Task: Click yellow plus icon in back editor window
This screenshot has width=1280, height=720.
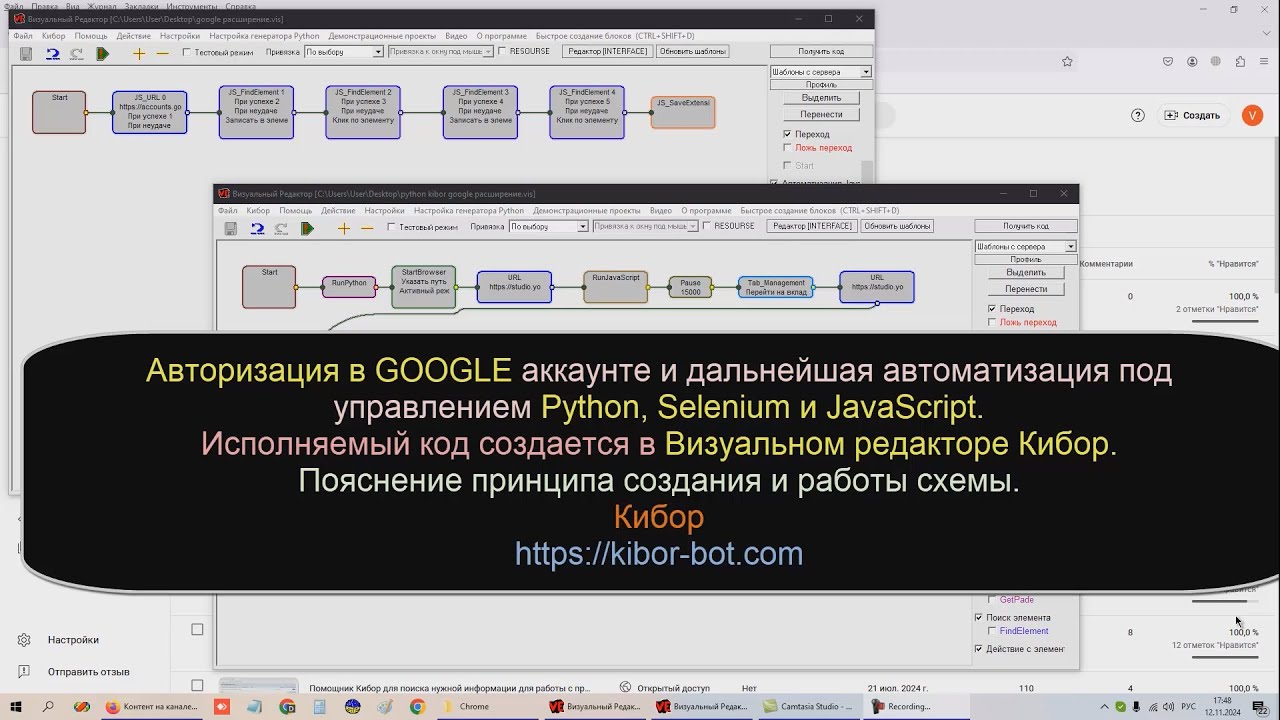Action: coord(139,54)
